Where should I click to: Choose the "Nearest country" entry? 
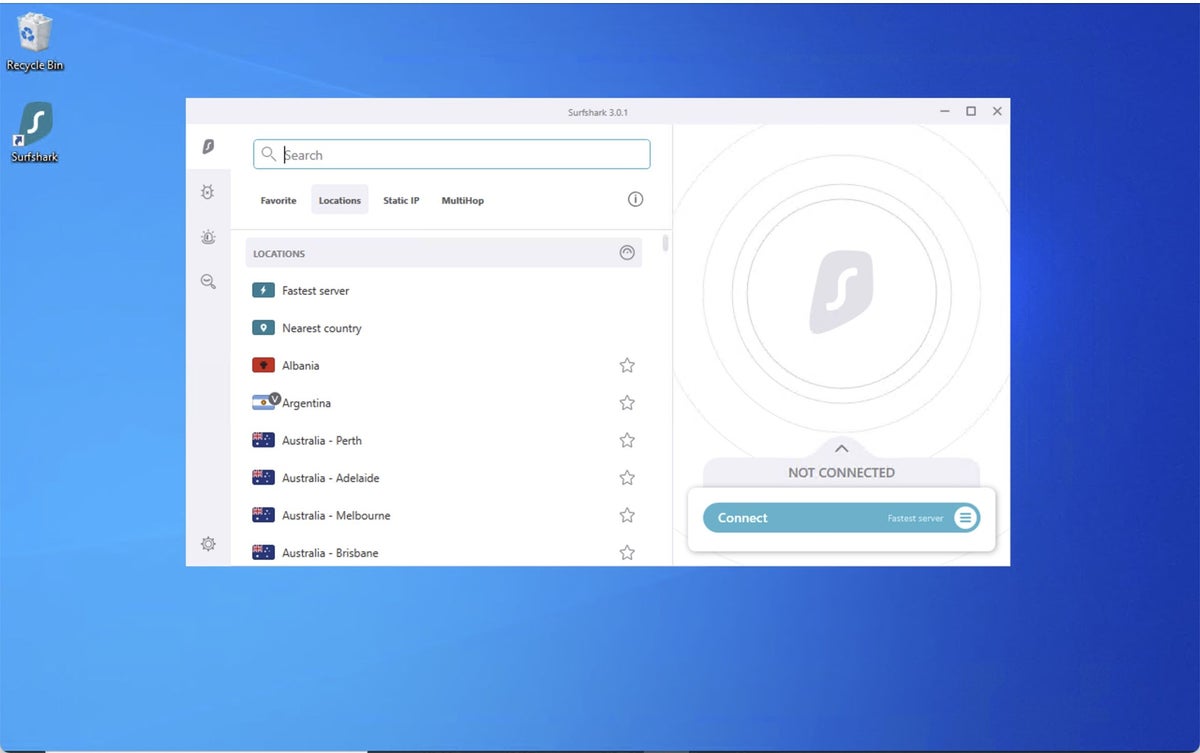[x=322, y=328]
